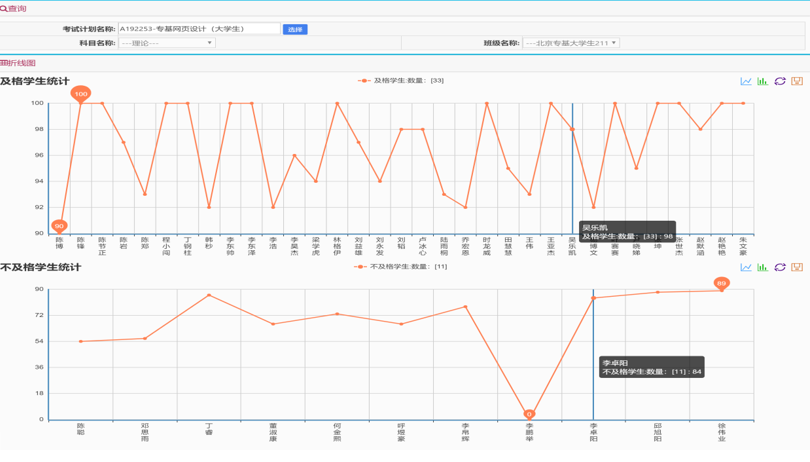Switch failing students chart to bar view
Screen dimensions: 810x462
[x=762, y=267]
